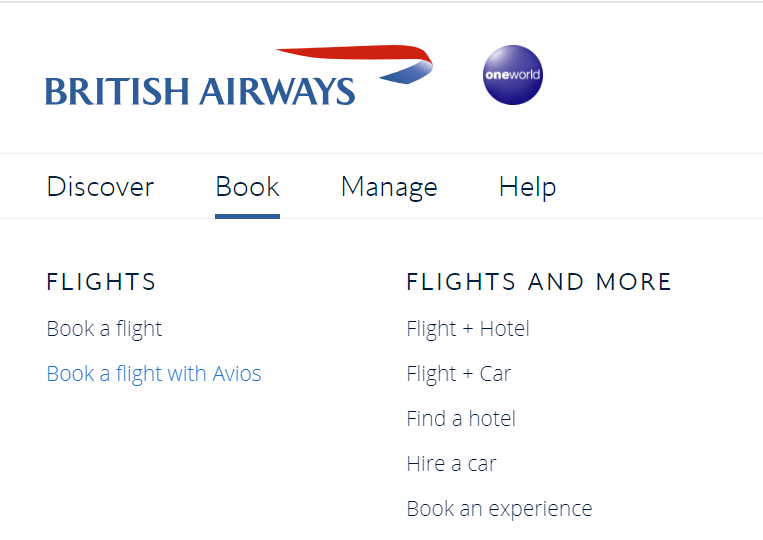Click the British Airways wordmark logo
This screenshot has width=763, height=540.
pos(200,92)
